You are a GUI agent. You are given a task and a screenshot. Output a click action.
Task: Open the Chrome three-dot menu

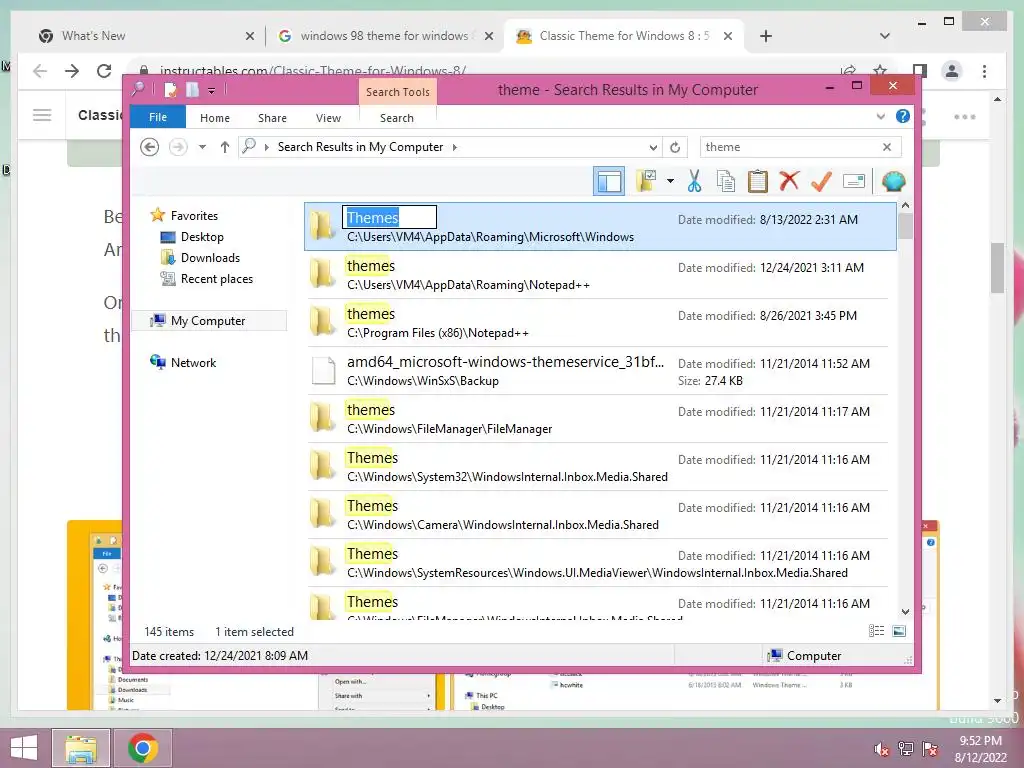click(984, 71)
